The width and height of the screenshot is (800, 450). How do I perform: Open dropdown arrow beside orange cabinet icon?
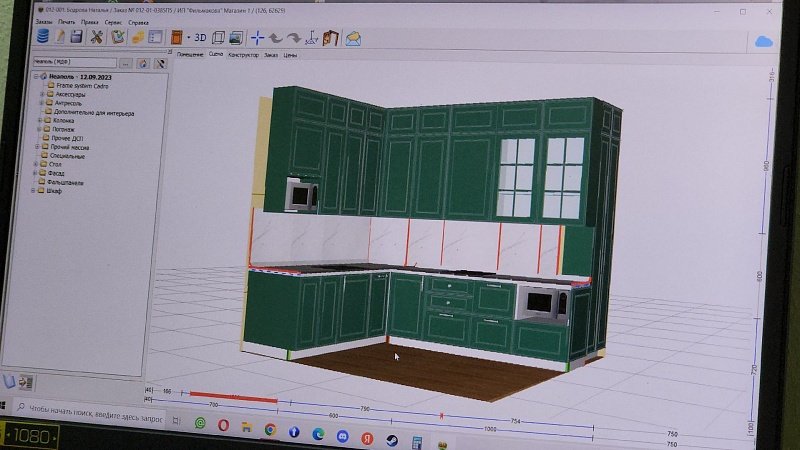pos(188,38)
